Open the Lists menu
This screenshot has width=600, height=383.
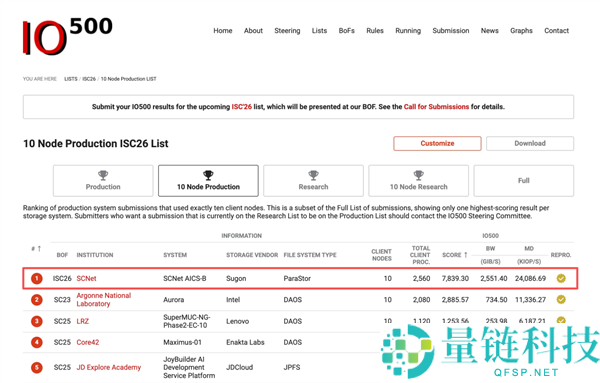click(x=319, y=31)
